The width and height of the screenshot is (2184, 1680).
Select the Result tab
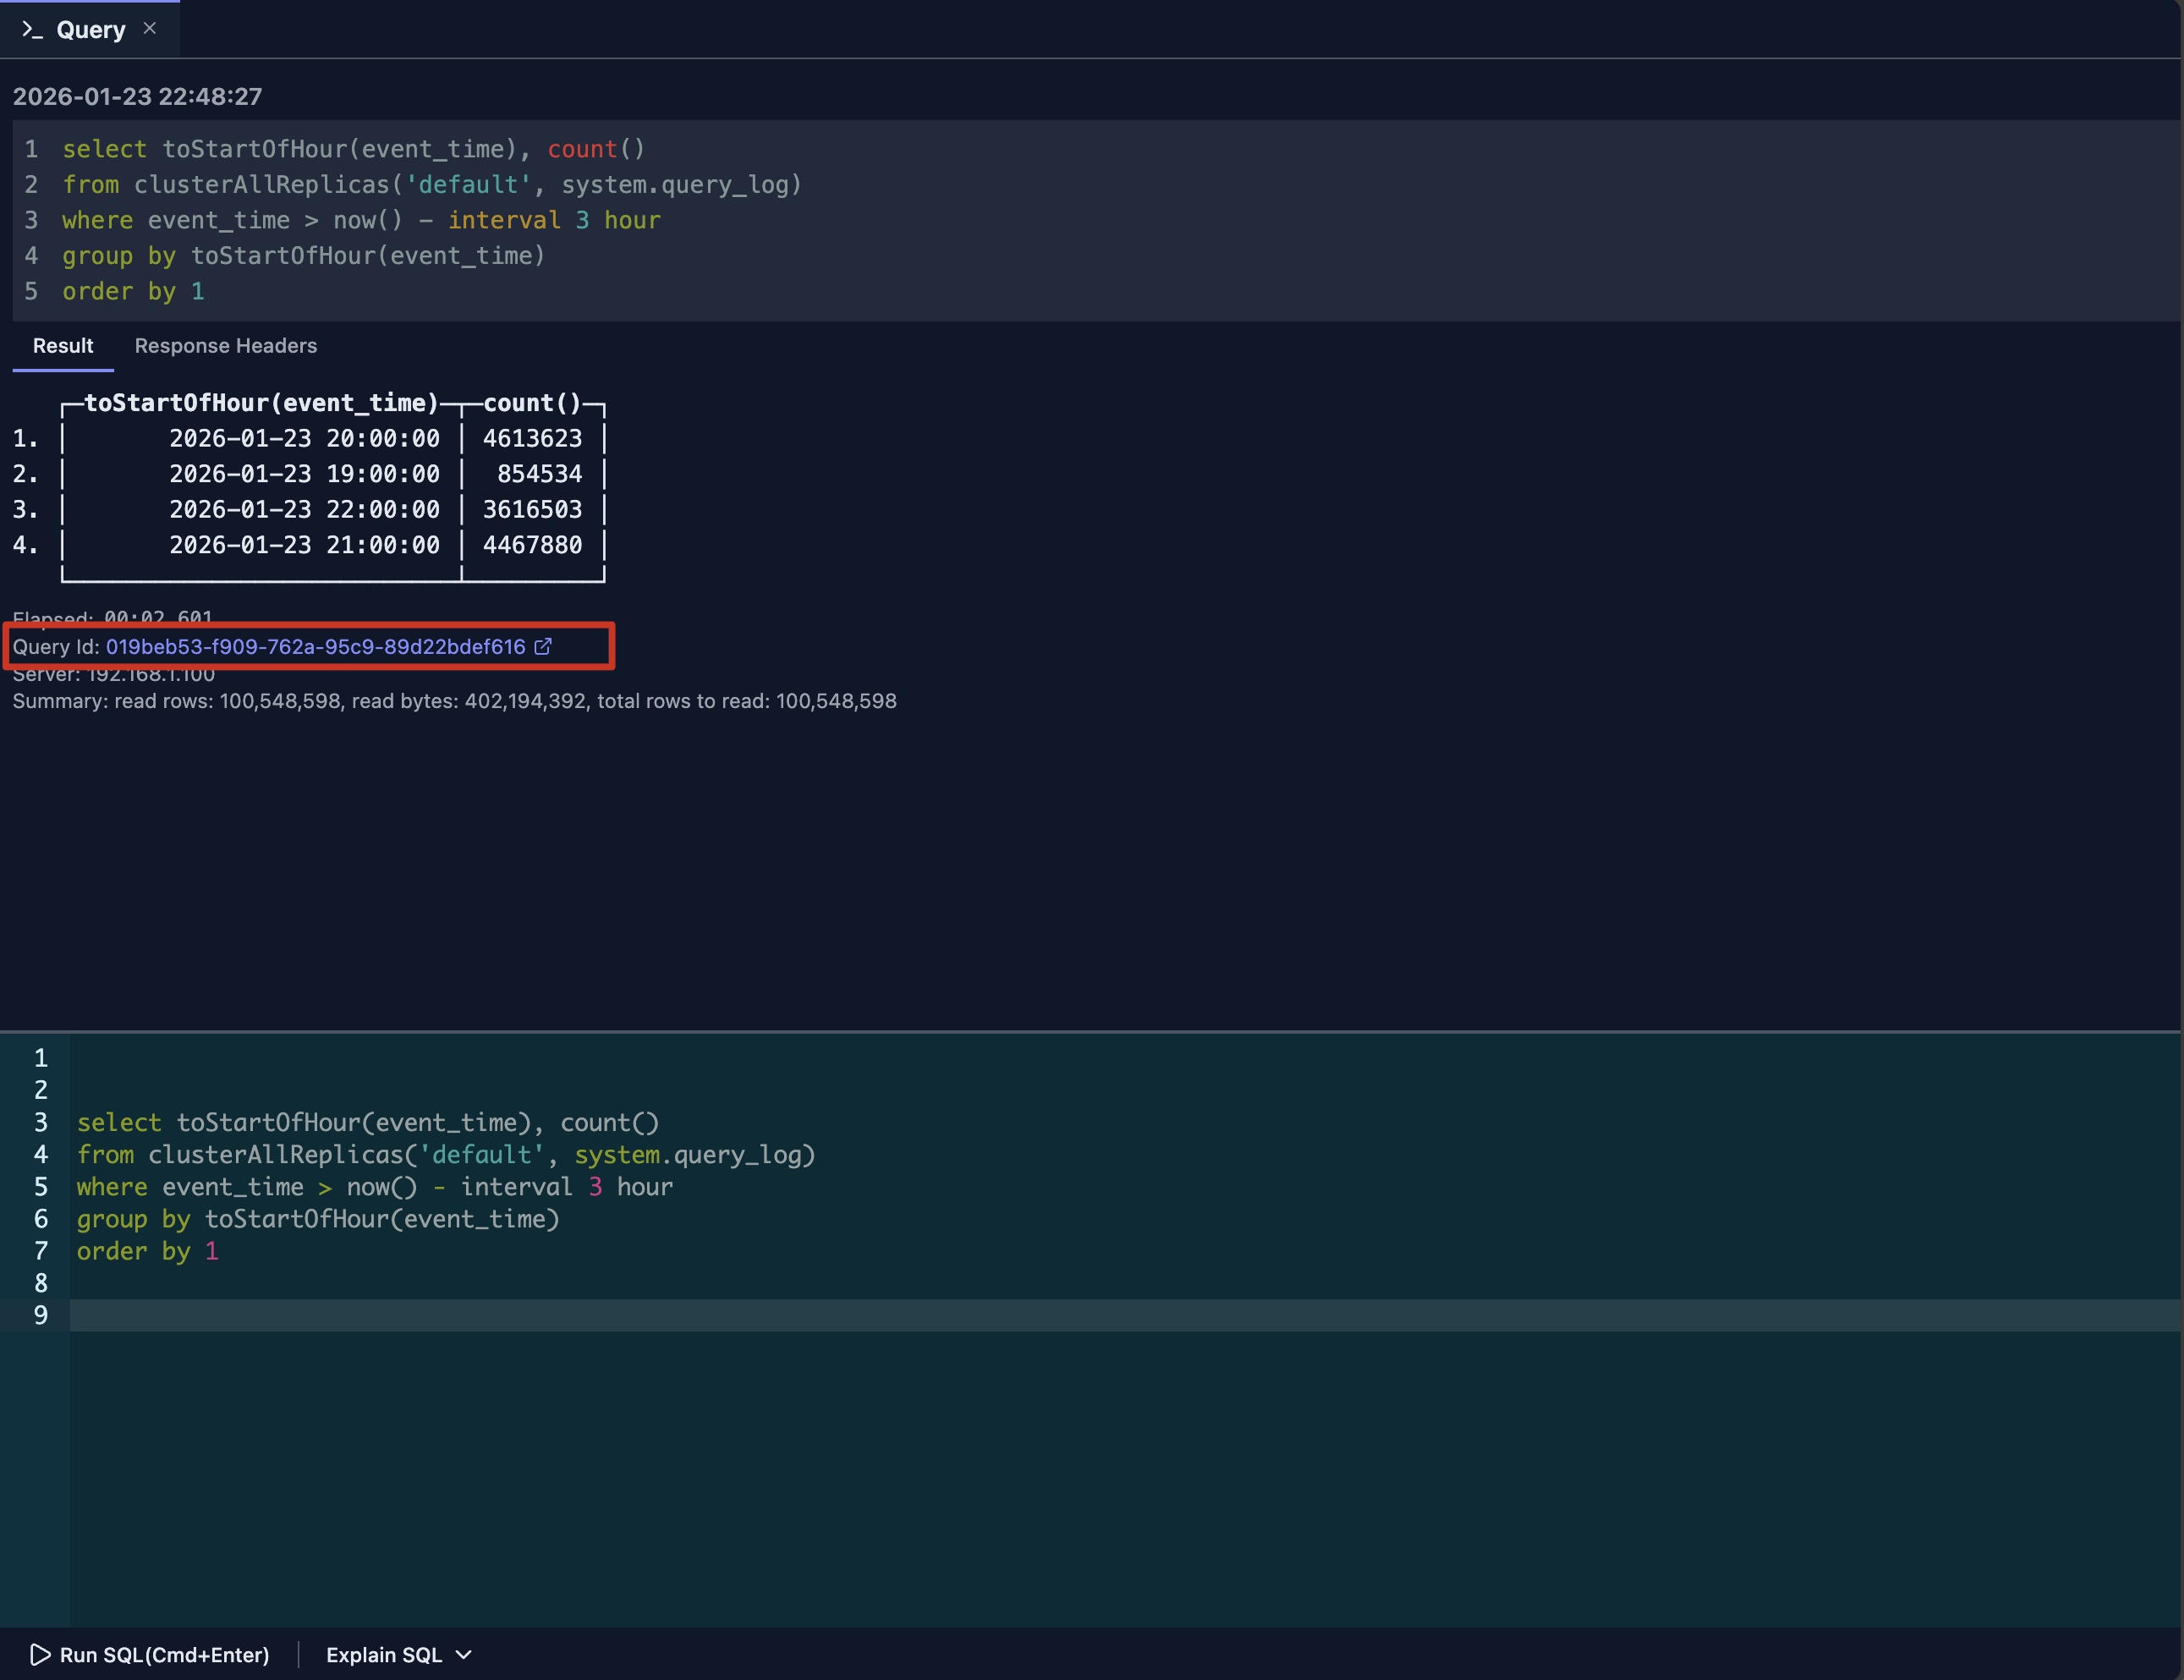tap(63, 346)
